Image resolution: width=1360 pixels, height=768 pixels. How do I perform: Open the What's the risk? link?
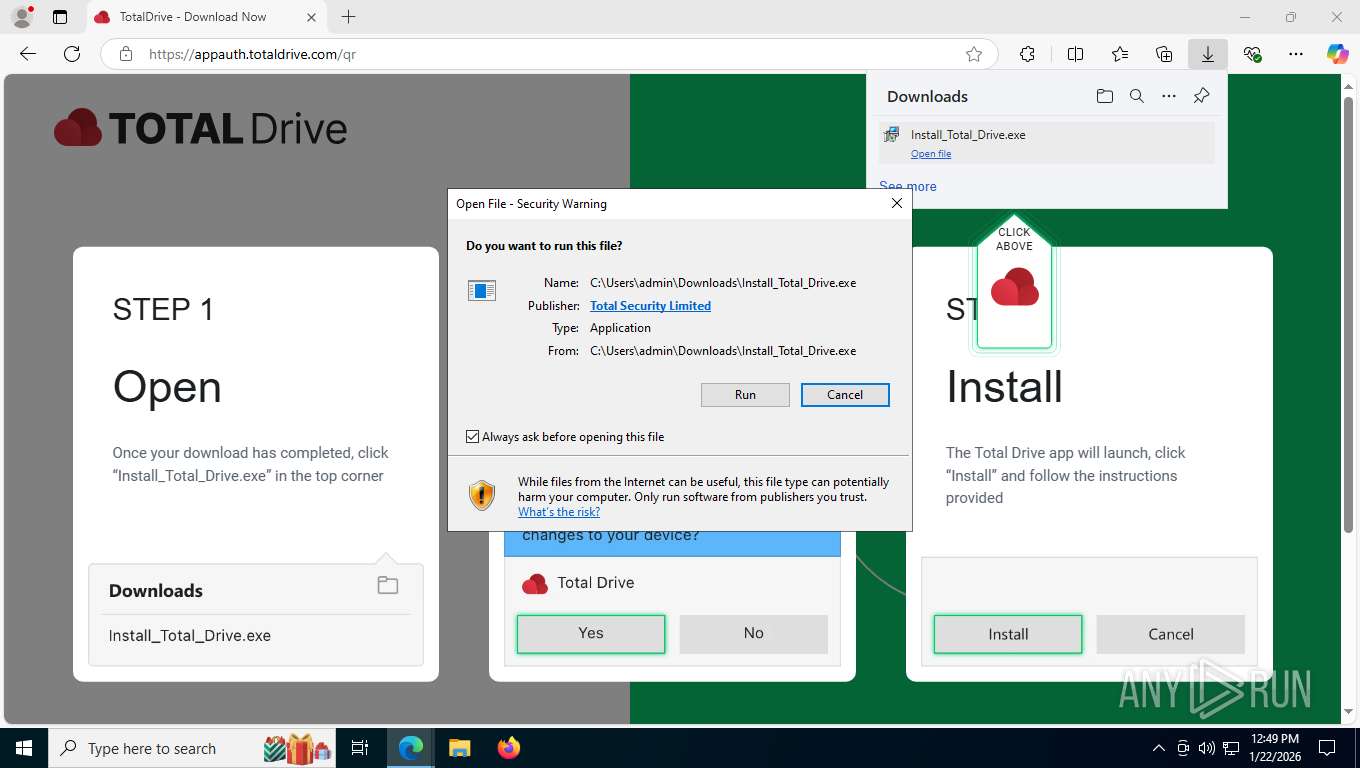[x=559, y=512]
